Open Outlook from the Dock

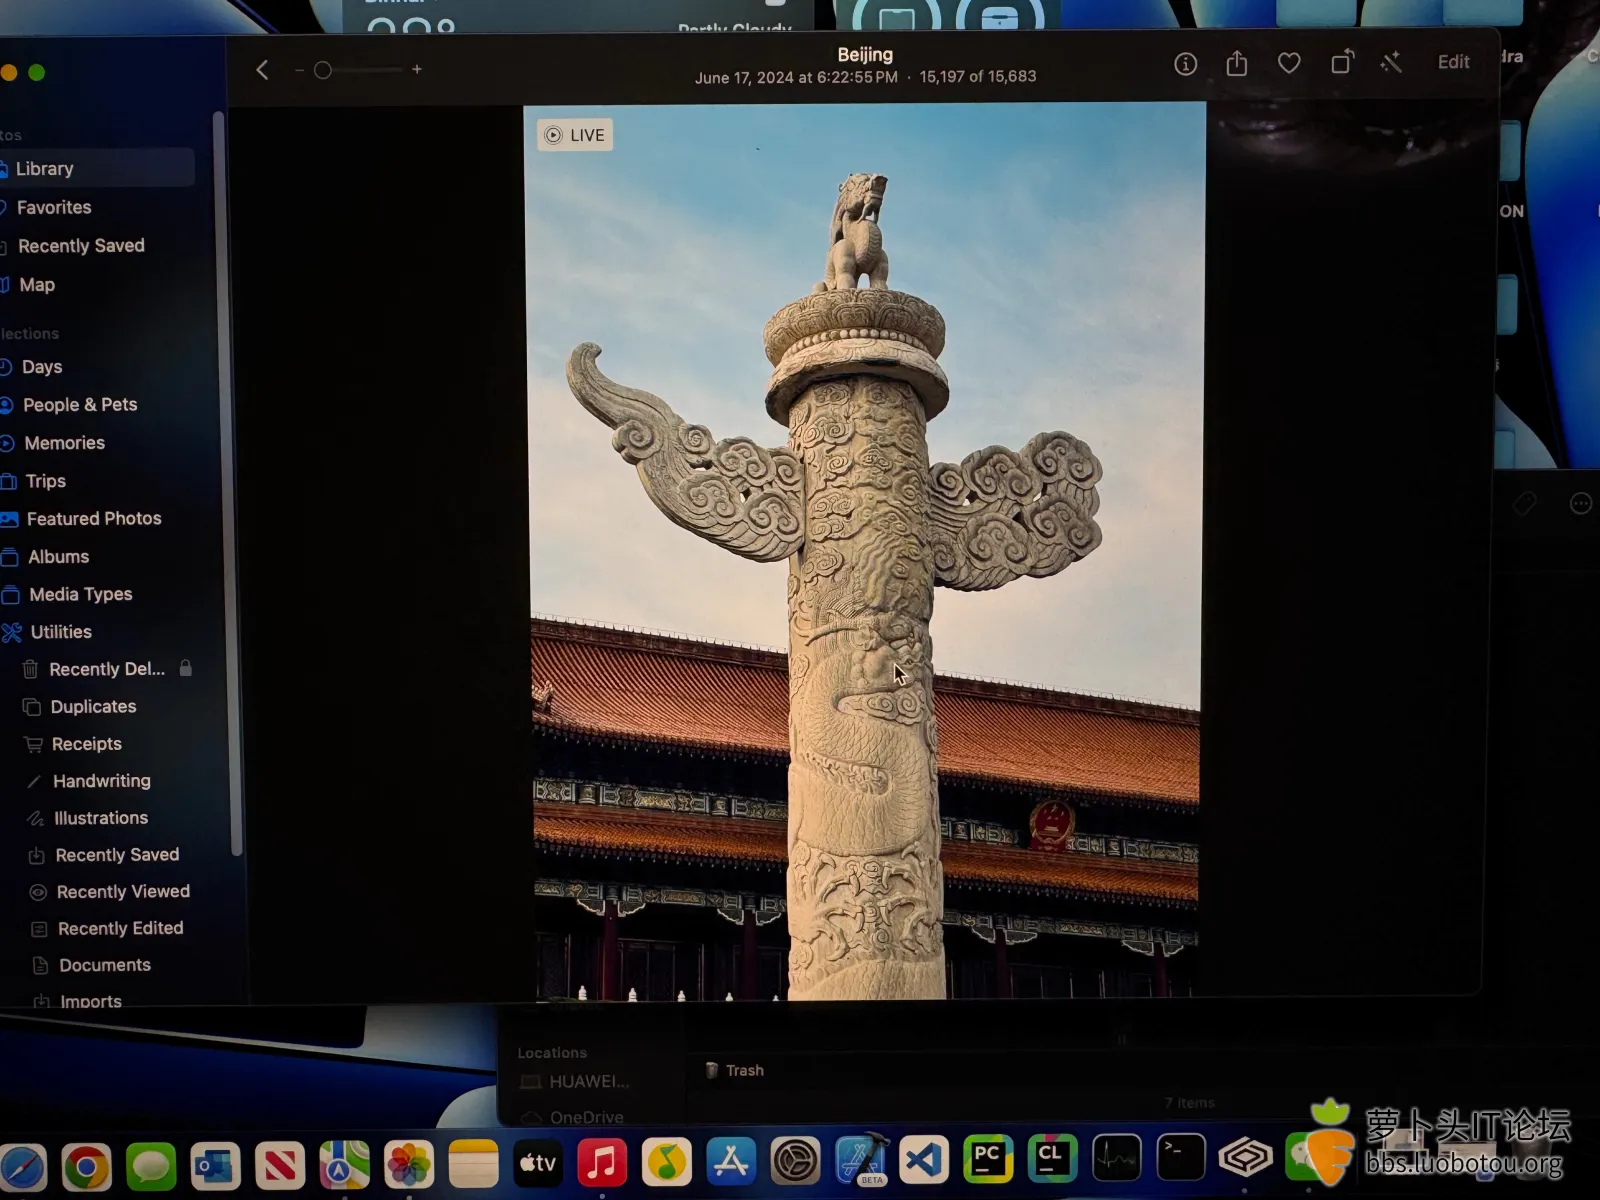pyautogui.click(x=216, y=1166)
